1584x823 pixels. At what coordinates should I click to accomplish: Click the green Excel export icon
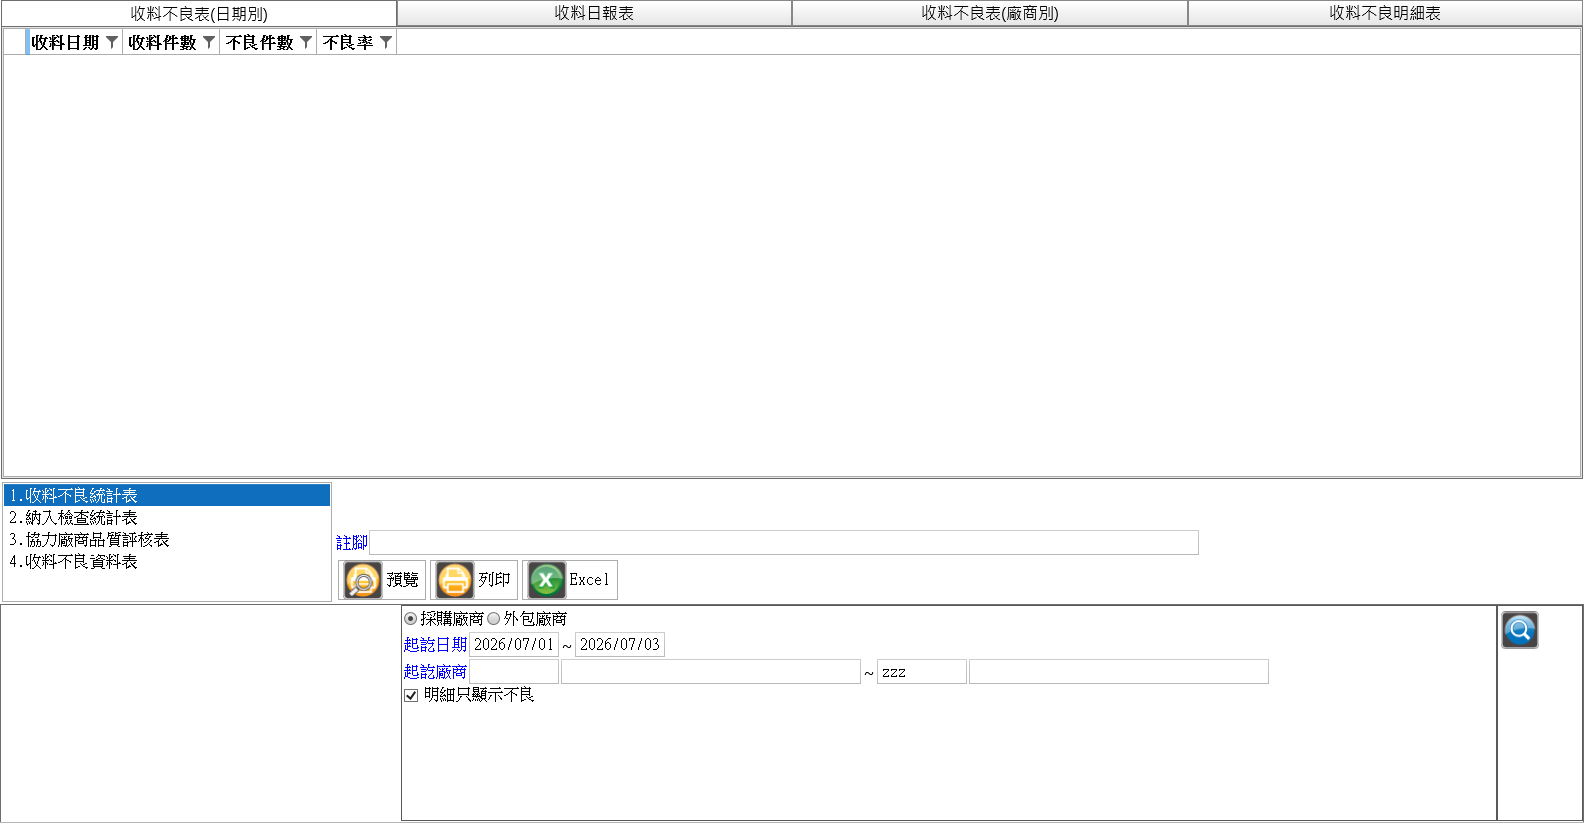click(547, 580)
